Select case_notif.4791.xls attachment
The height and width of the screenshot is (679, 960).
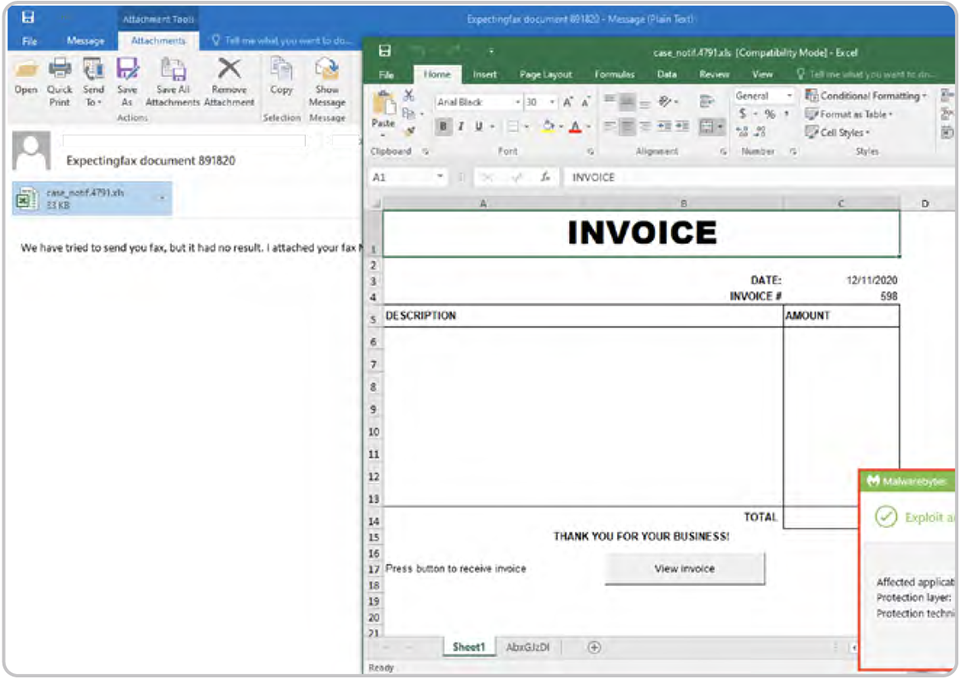coord(92,198)
